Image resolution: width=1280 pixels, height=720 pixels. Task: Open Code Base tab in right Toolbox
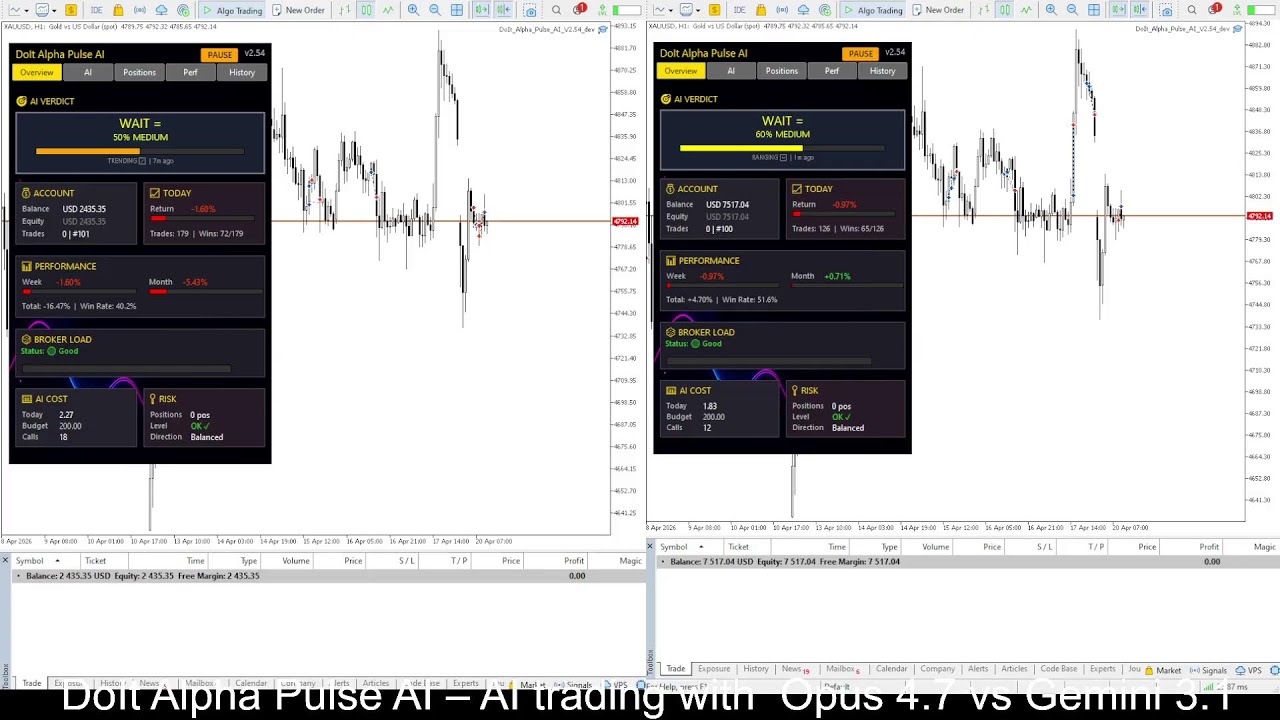point(1058,669)
